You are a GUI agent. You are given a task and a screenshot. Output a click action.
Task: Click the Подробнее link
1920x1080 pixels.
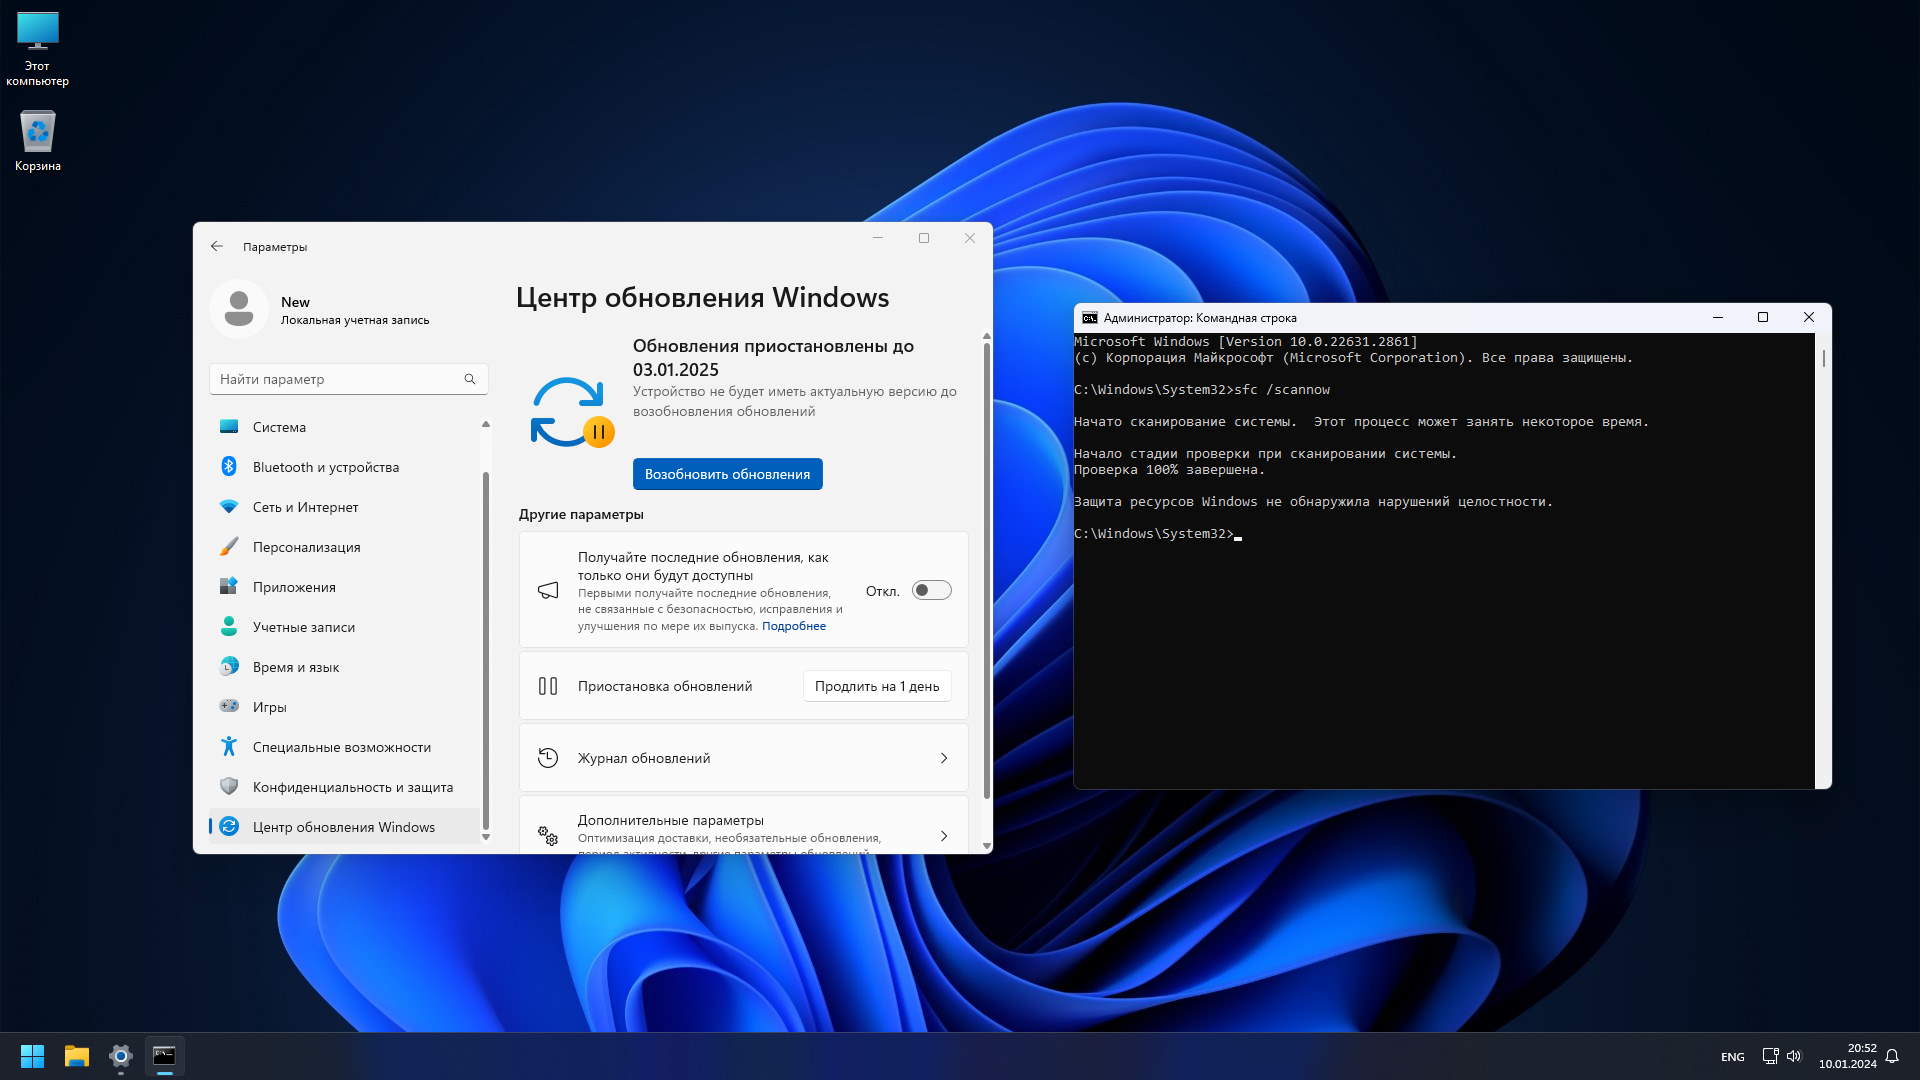tap(793, 626)
